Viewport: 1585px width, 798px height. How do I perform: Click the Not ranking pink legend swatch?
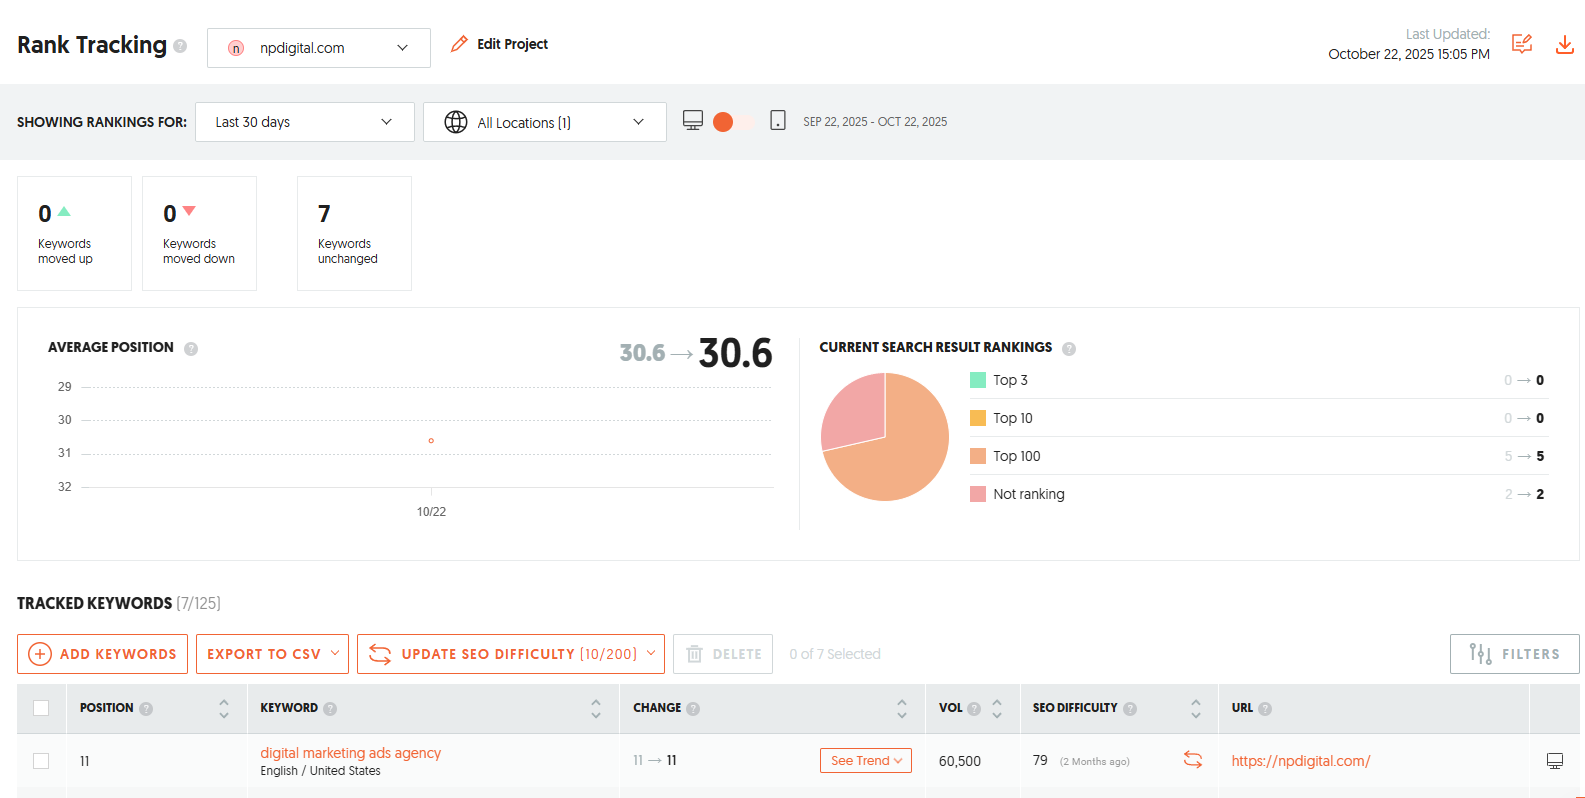click(978, 494)
